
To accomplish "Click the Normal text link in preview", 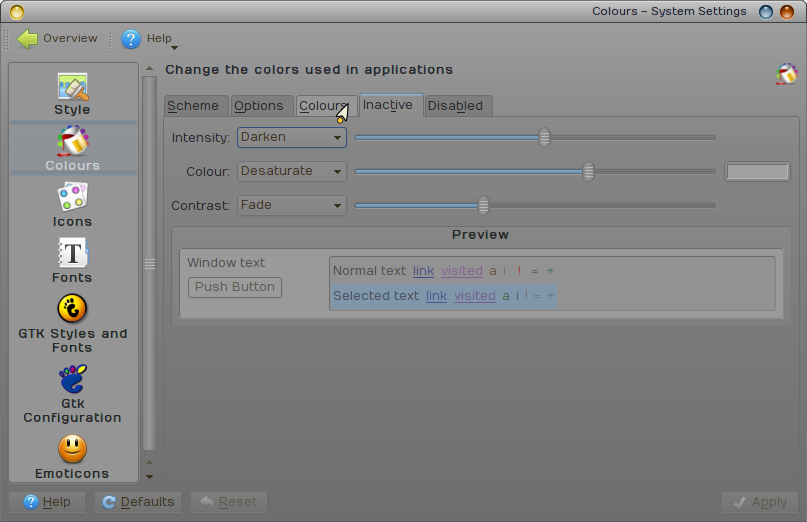I will (x=424, y=271).
